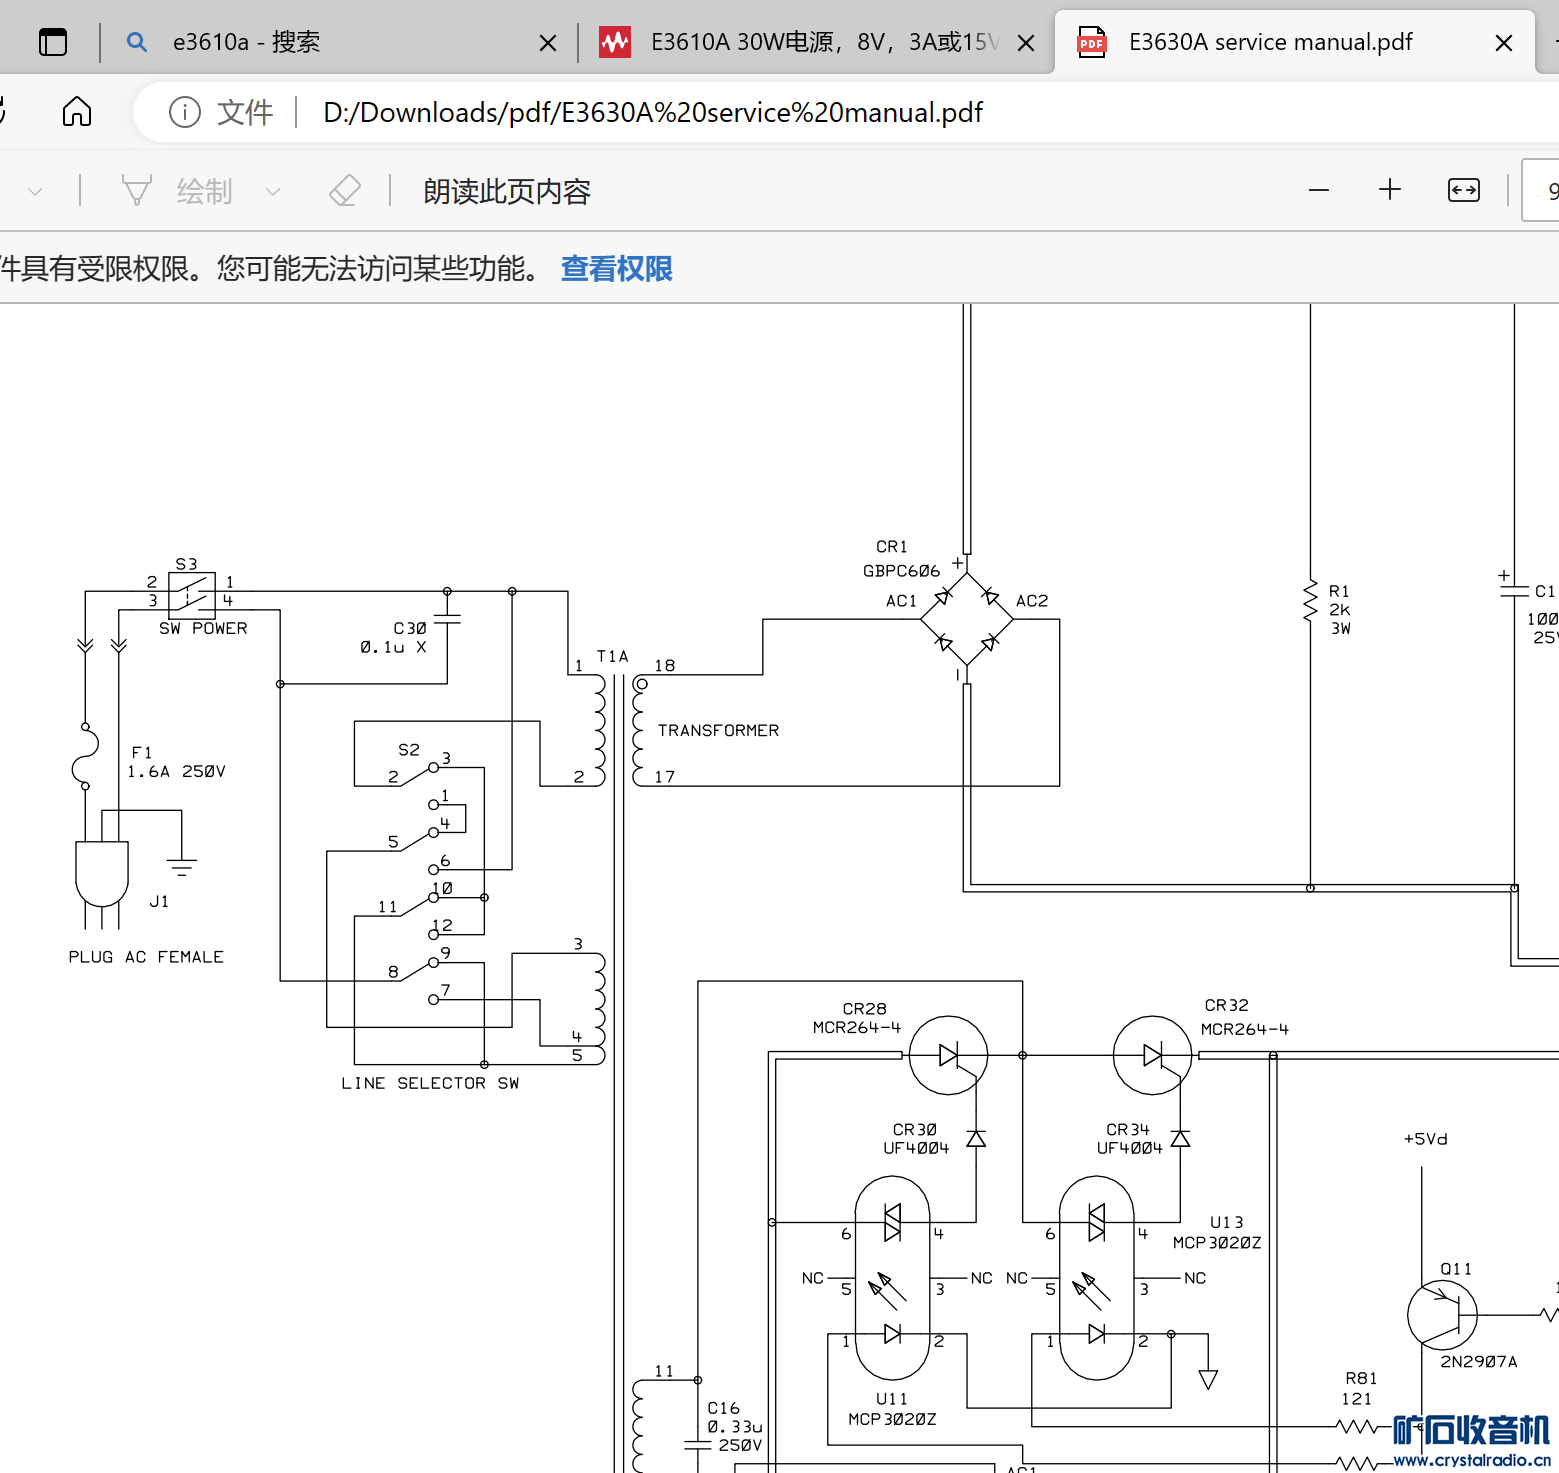Screen dimensions: 1559x1473
Task: Click the CR34 UF4004 label
Action: (x=1129, y=1139)
